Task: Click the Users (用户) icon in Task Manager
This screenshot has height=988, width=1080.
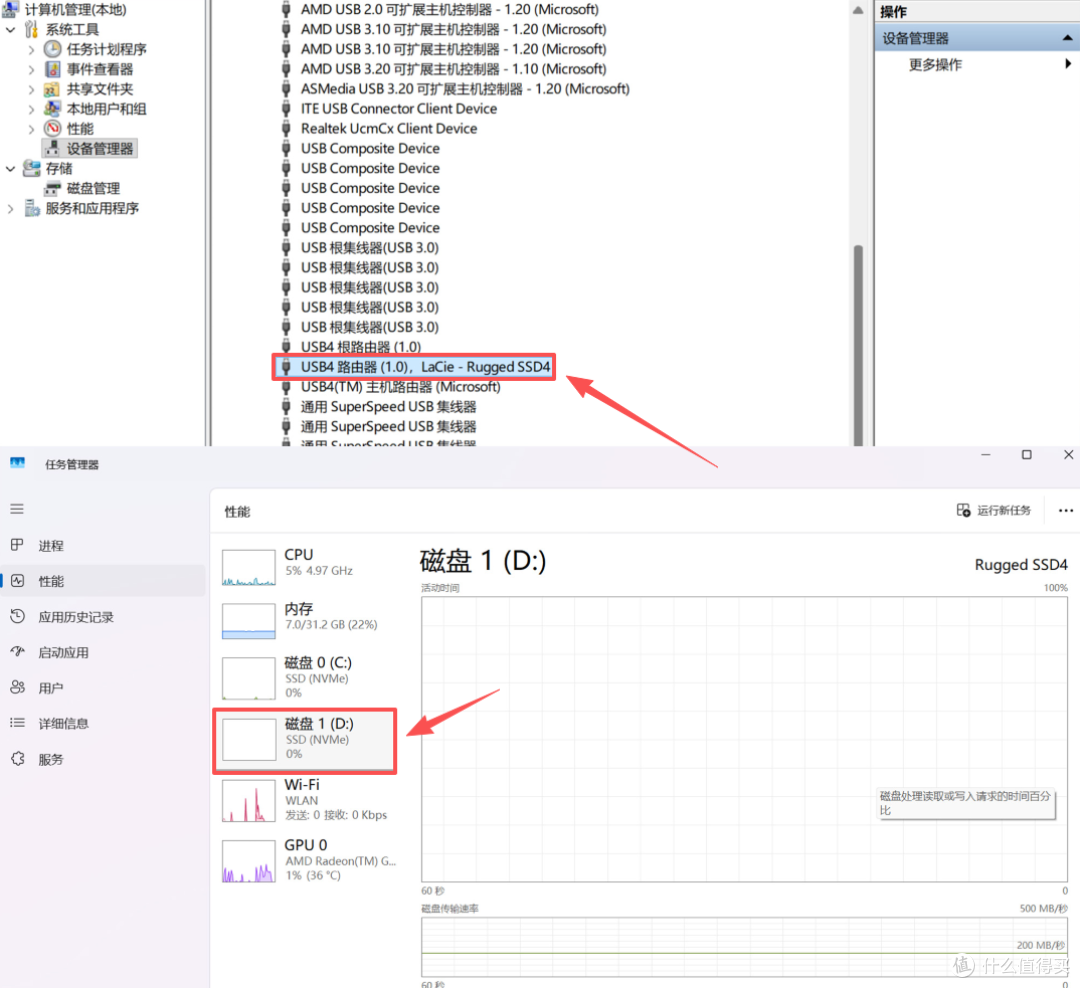Action: click(x=17, y=687)
